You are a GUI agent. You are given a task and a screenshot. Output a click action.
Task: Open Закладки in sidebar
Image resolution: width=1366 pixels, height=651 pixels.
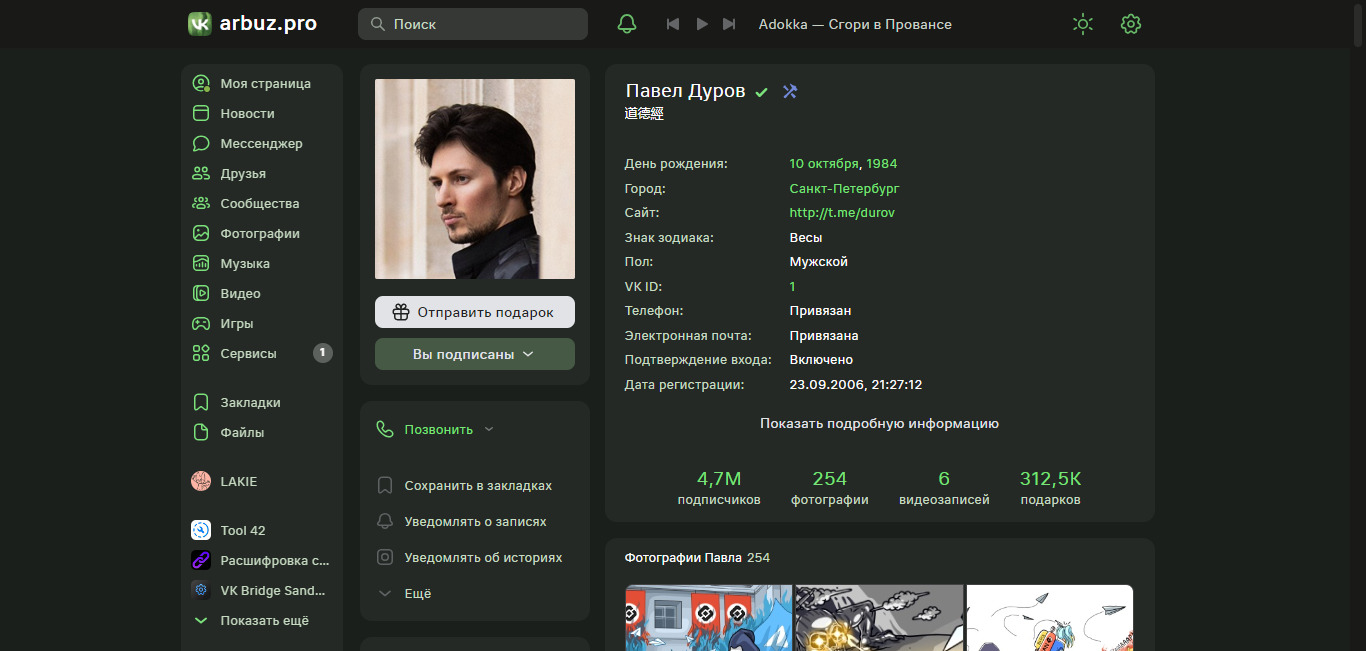[x=262, y=403]
